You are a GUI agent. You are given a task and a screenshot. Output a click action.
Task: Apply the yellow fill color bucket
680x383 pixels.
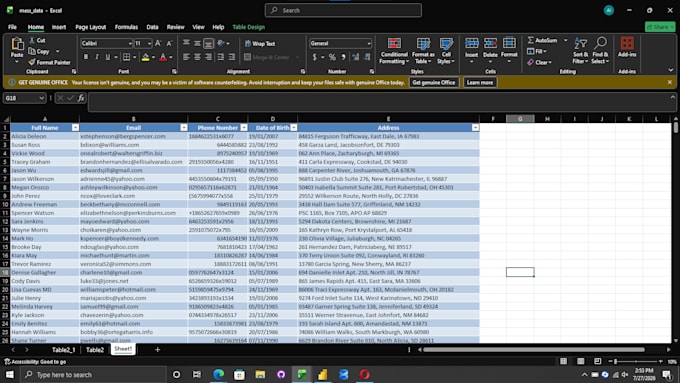145,57
